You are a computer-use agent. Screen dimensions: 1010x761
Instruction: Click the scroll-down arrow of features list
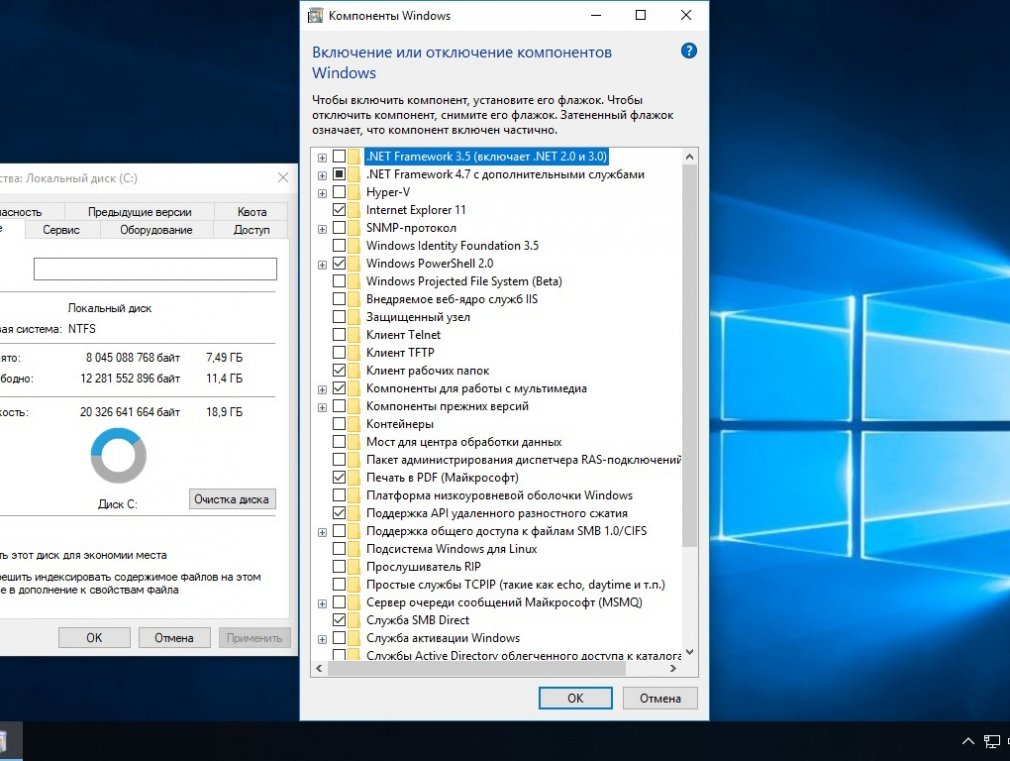[689, 652]
